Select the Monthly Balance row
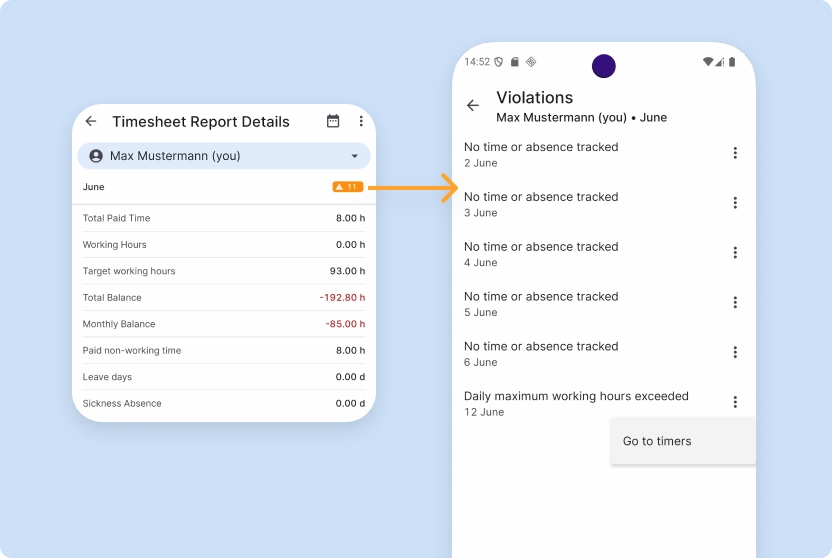Image resolution: width=832 pixels, height=558 pixels. click(x=223, y=324)
